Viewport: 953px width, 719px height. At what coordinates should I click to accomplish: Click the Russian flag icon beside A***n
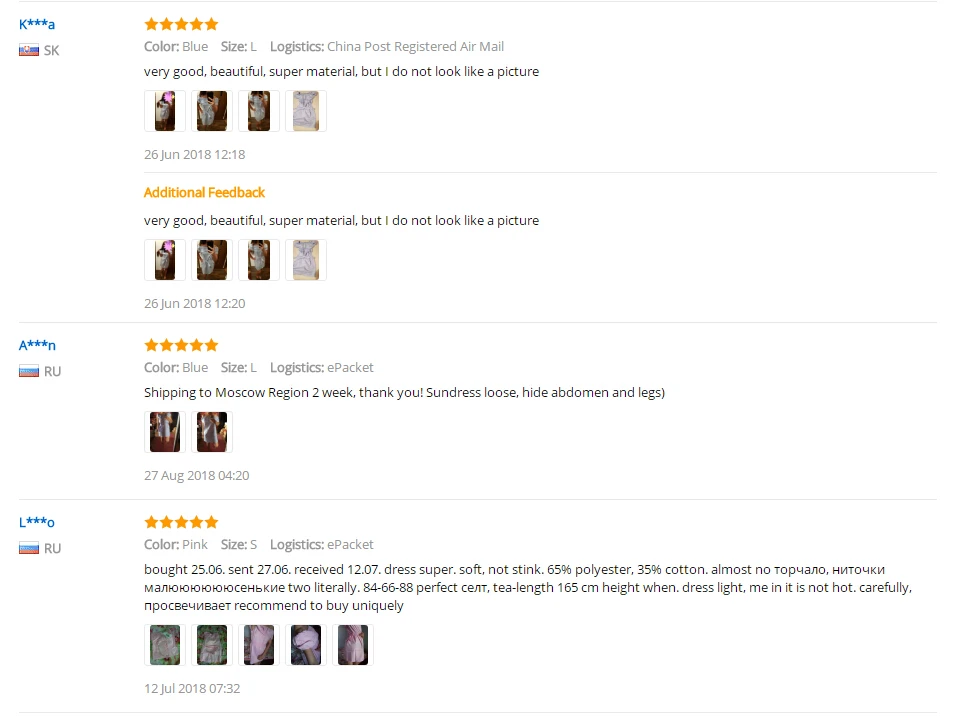(29, 371)
